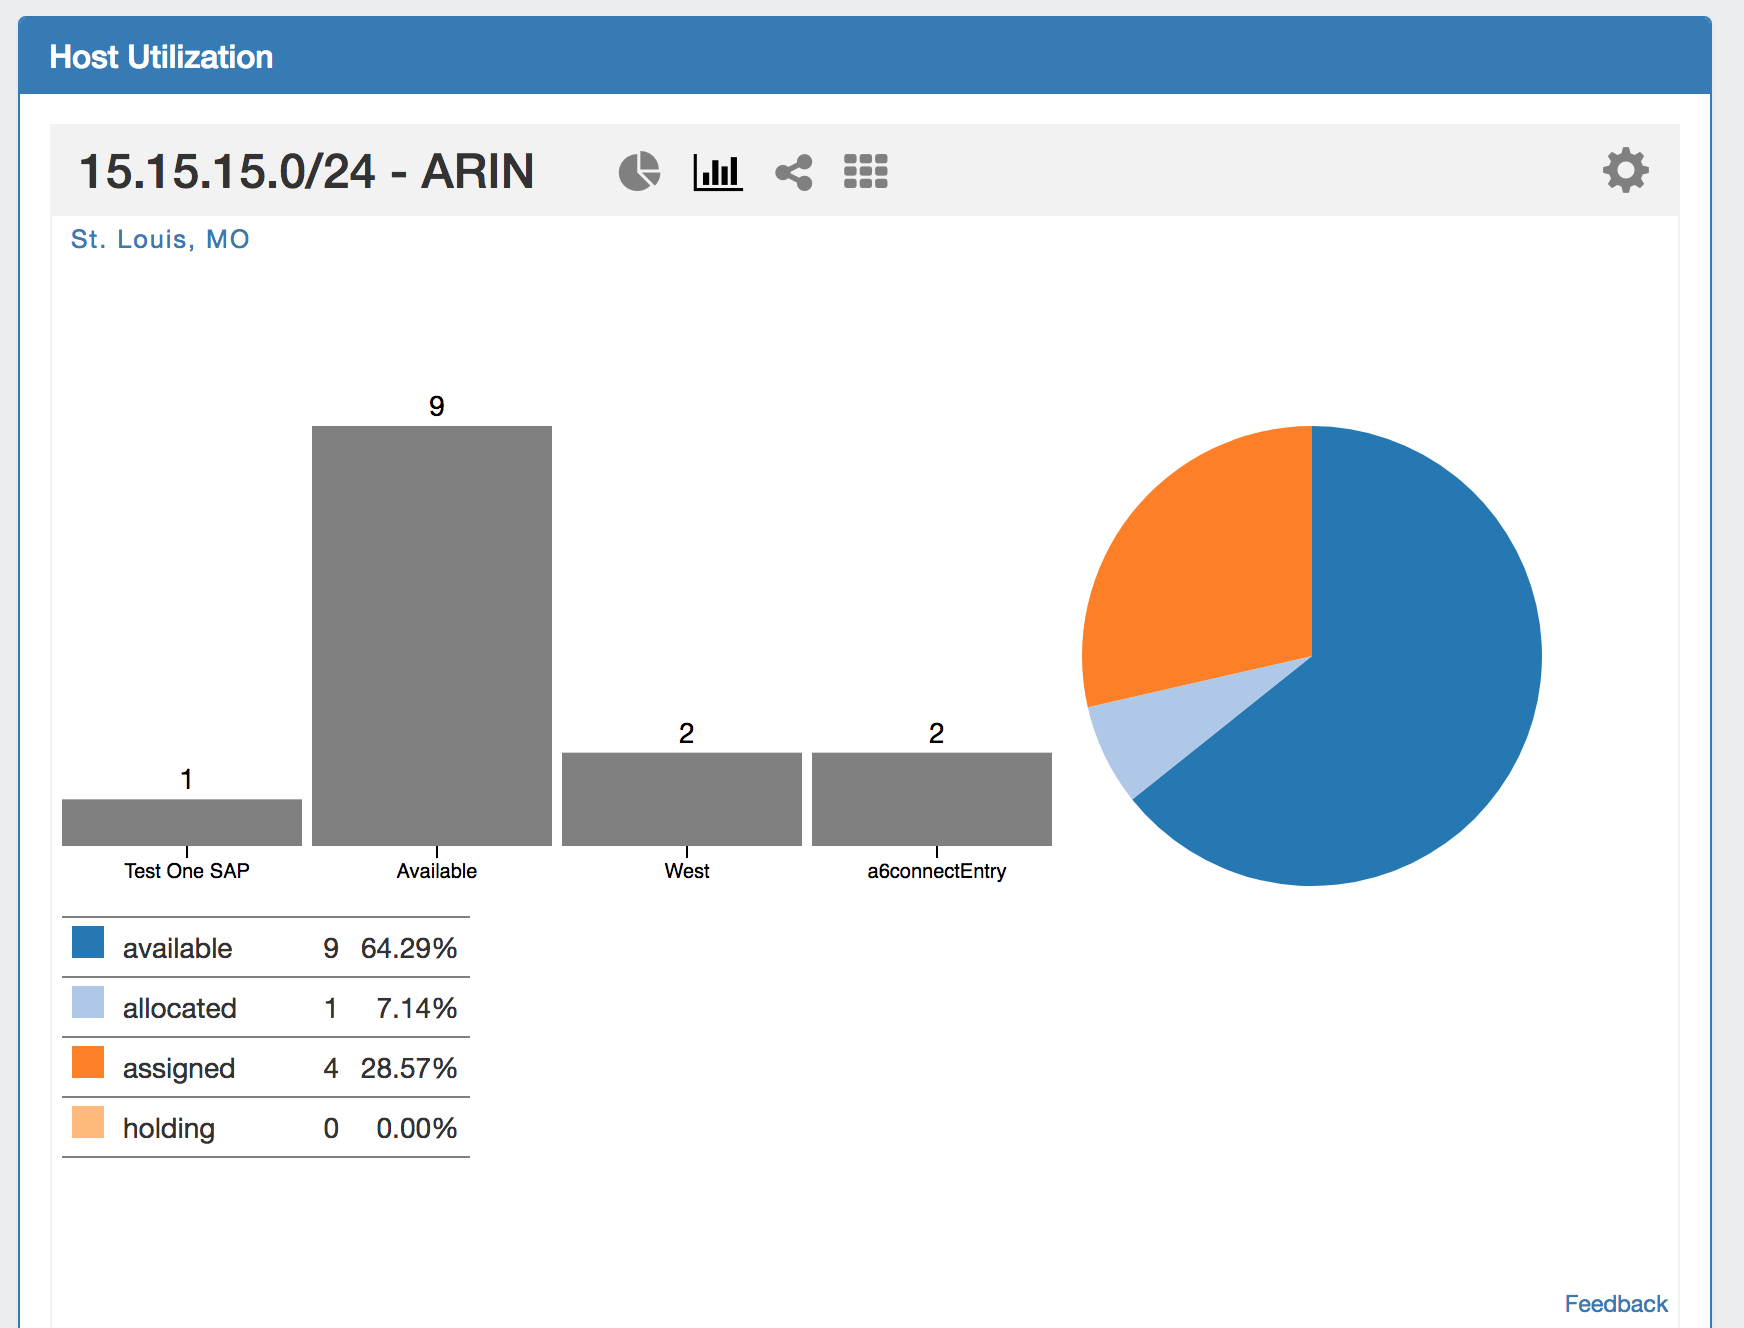This screenshot has width=1744, height=1328.
Task: Click the 15.15.15.0/24 - ARIN title
Action: 306,171
